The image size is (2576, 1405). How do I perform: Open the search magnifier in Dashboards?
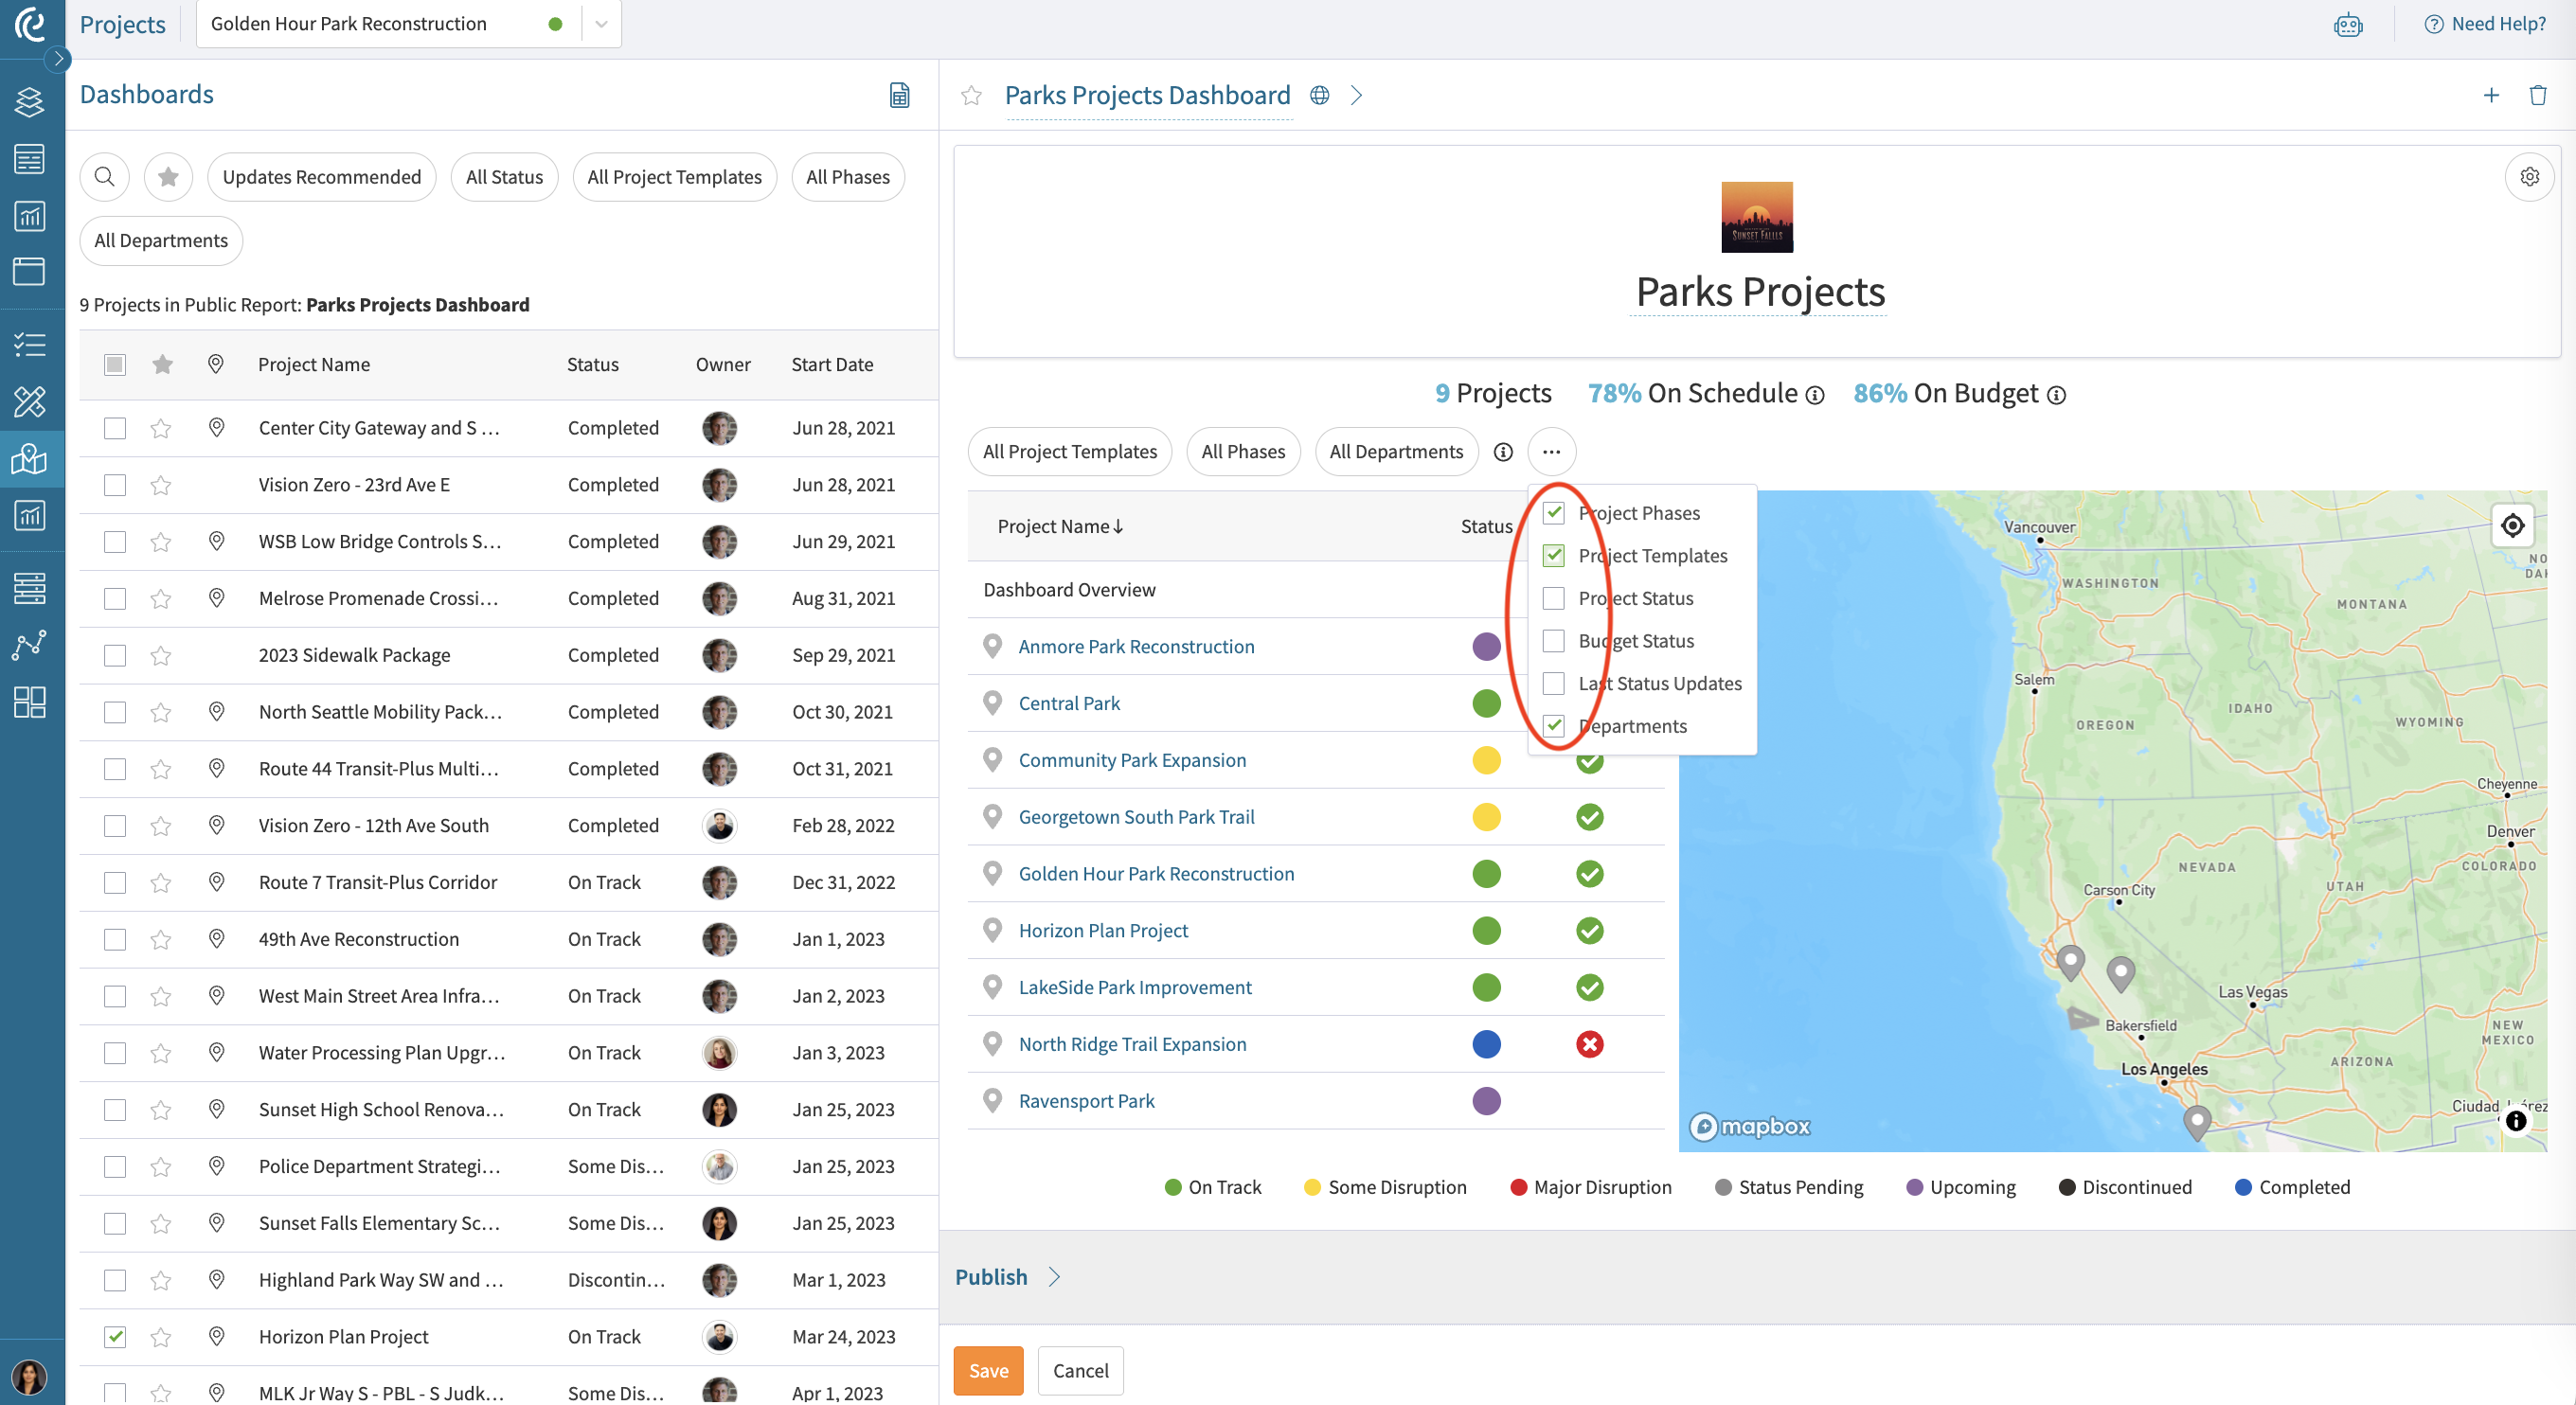pos(105,177)
